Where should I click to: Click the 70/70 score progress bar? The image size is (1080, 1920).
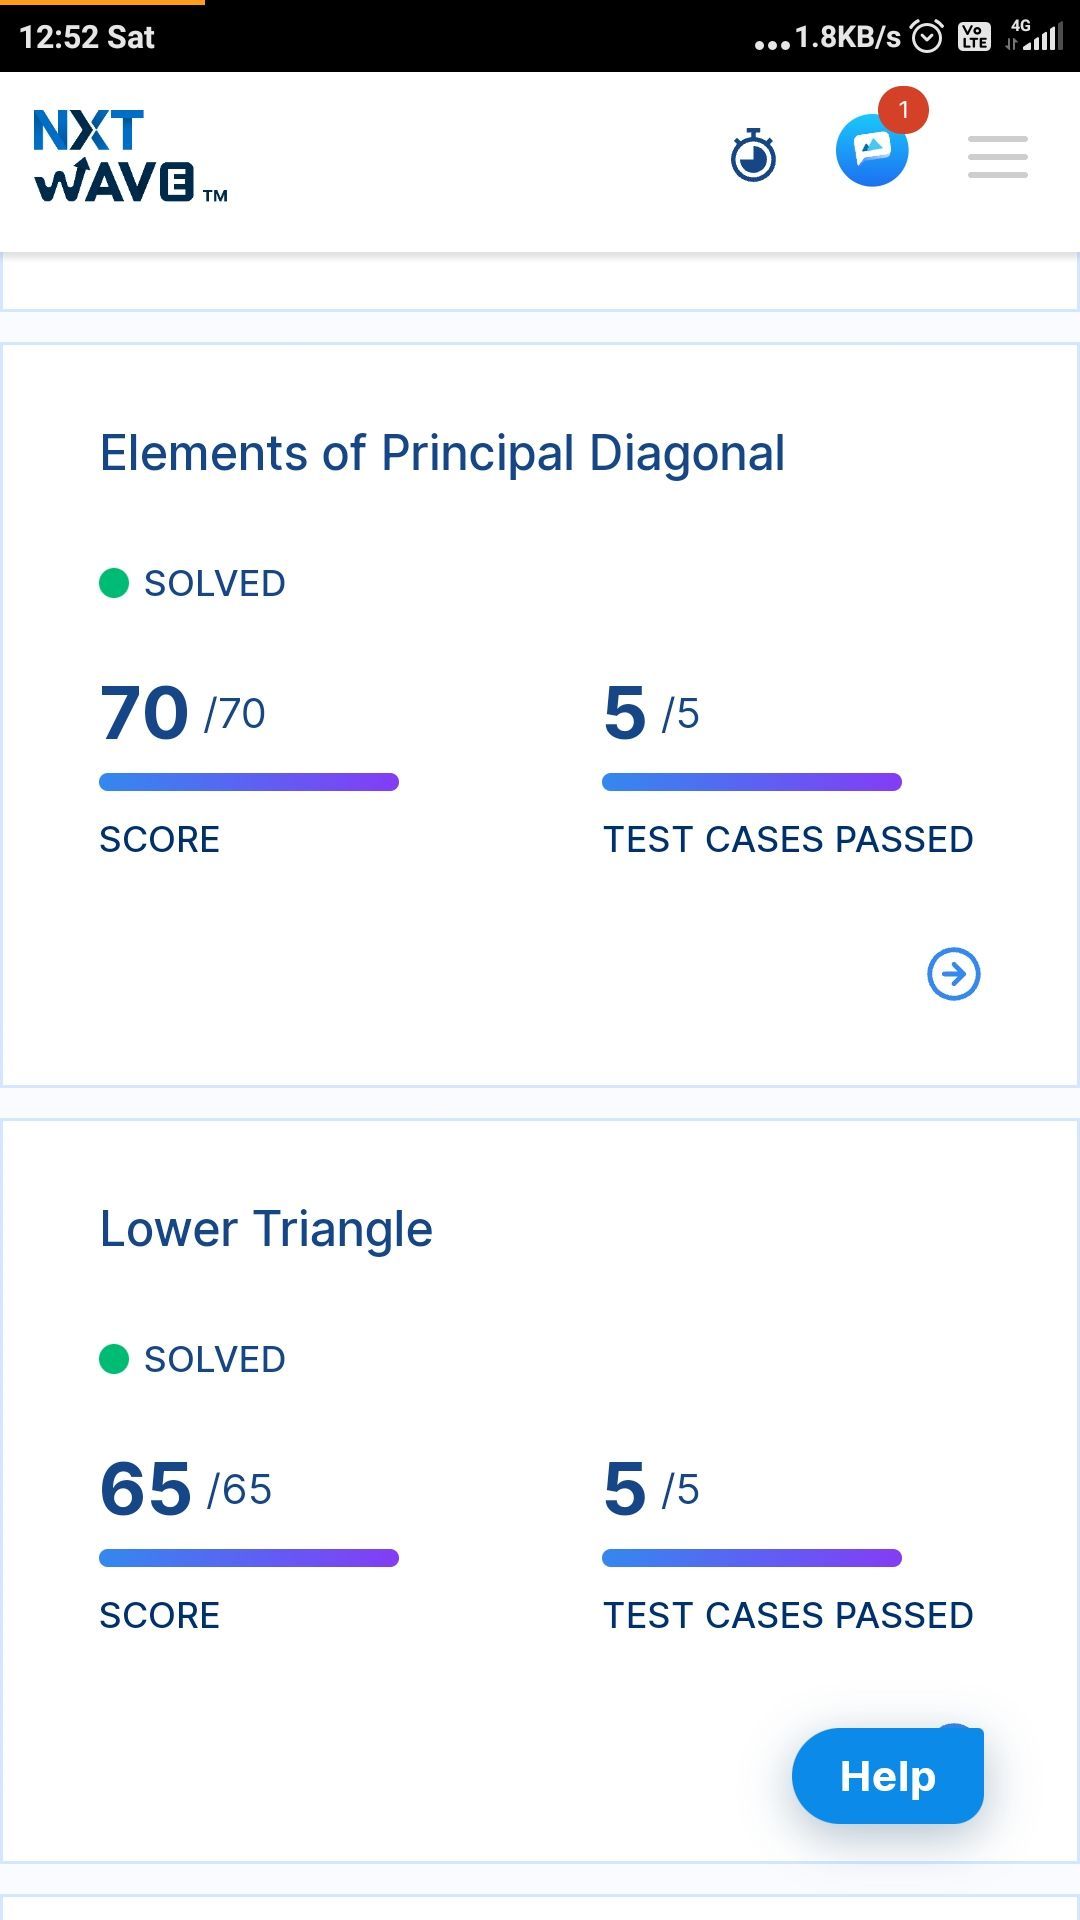[x=249, y=782]
